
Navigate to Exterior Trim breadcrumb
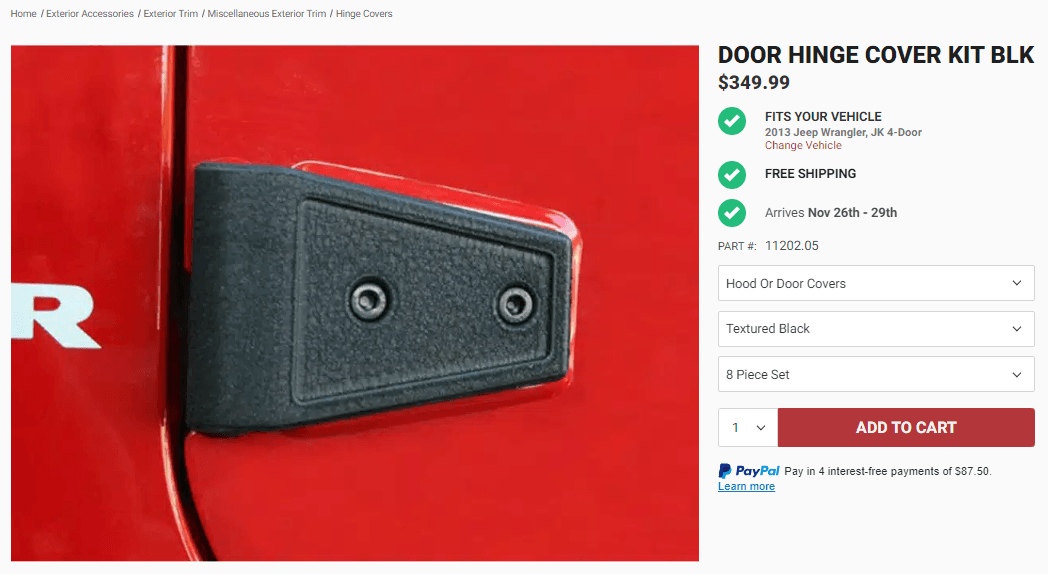point(170,13)
